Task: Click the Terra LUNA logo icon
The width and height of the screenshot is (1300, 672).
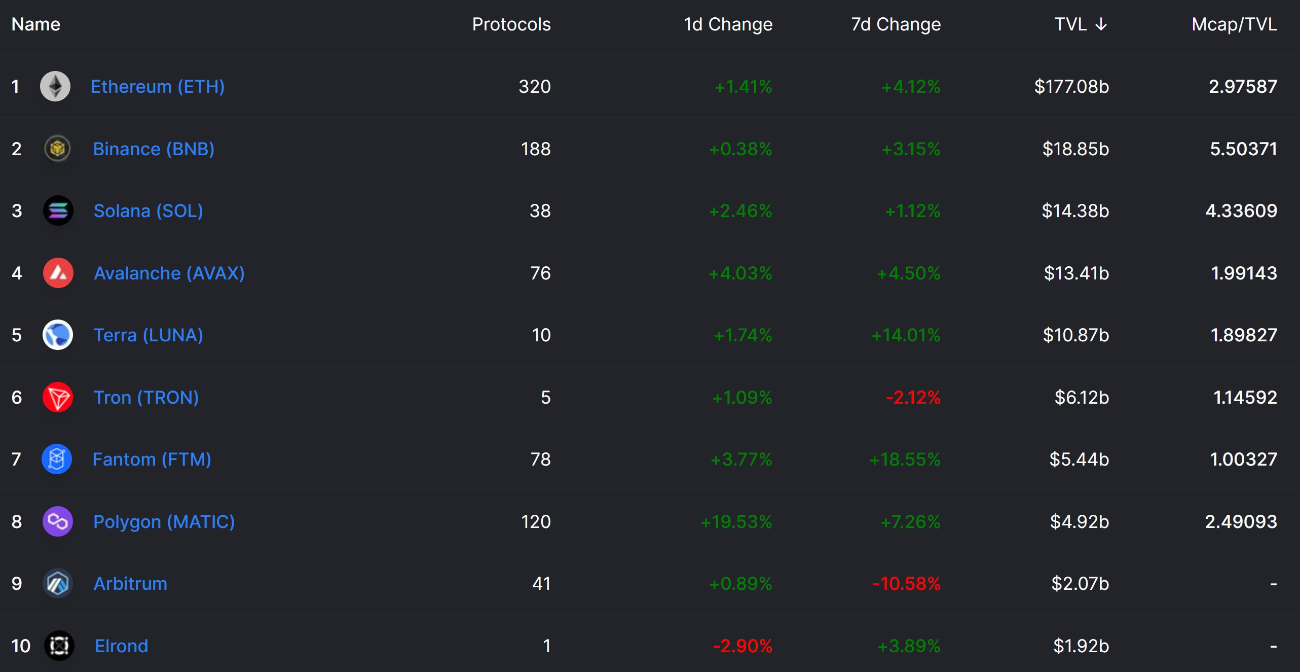Action: (x=58, y=335)
